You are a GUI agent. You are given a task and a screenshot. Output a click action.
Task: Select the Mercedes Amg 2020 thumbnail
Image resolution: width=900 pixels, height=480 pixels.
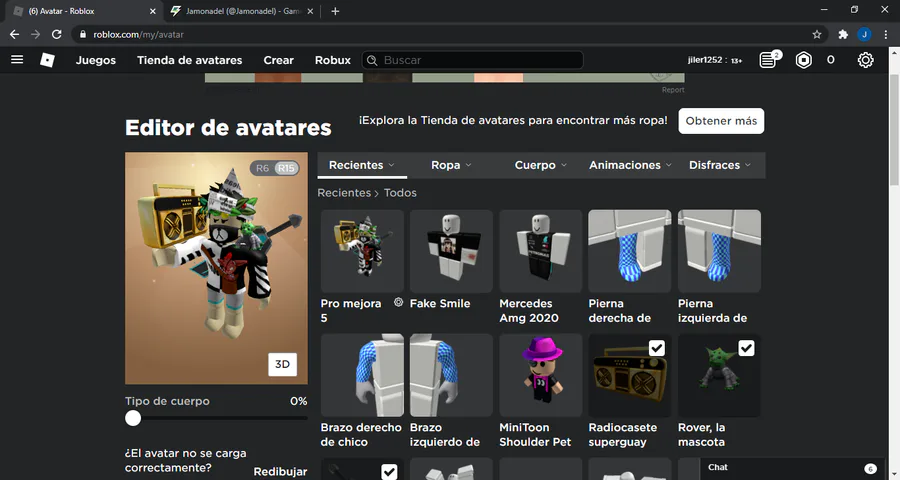(x=541, y=251)
